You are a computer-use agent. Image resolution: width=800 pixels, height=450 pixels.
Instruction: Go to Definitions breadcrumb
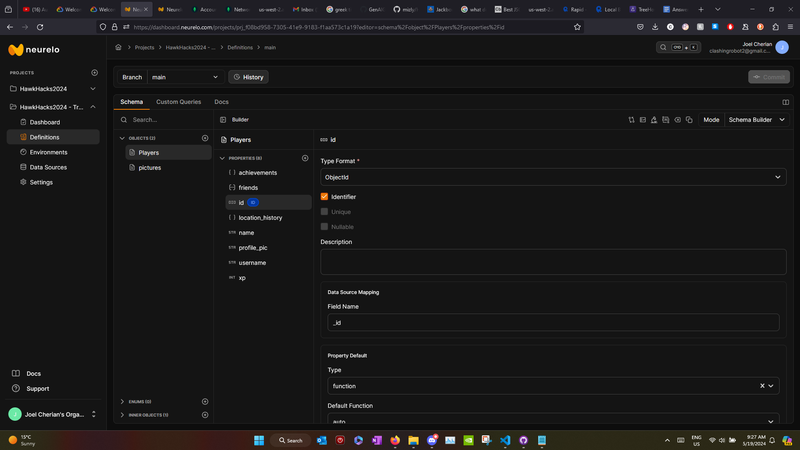pyautogui.click(x=240, y=47)
